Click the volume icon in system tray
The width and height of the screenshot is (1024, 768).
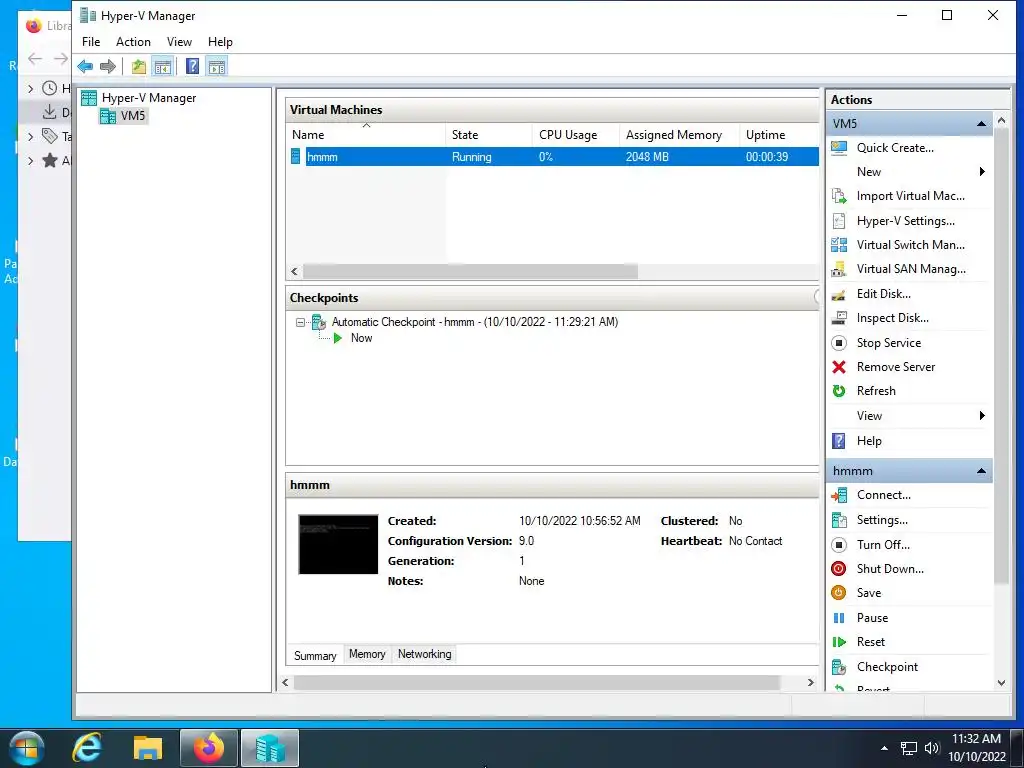pos(931,748)
